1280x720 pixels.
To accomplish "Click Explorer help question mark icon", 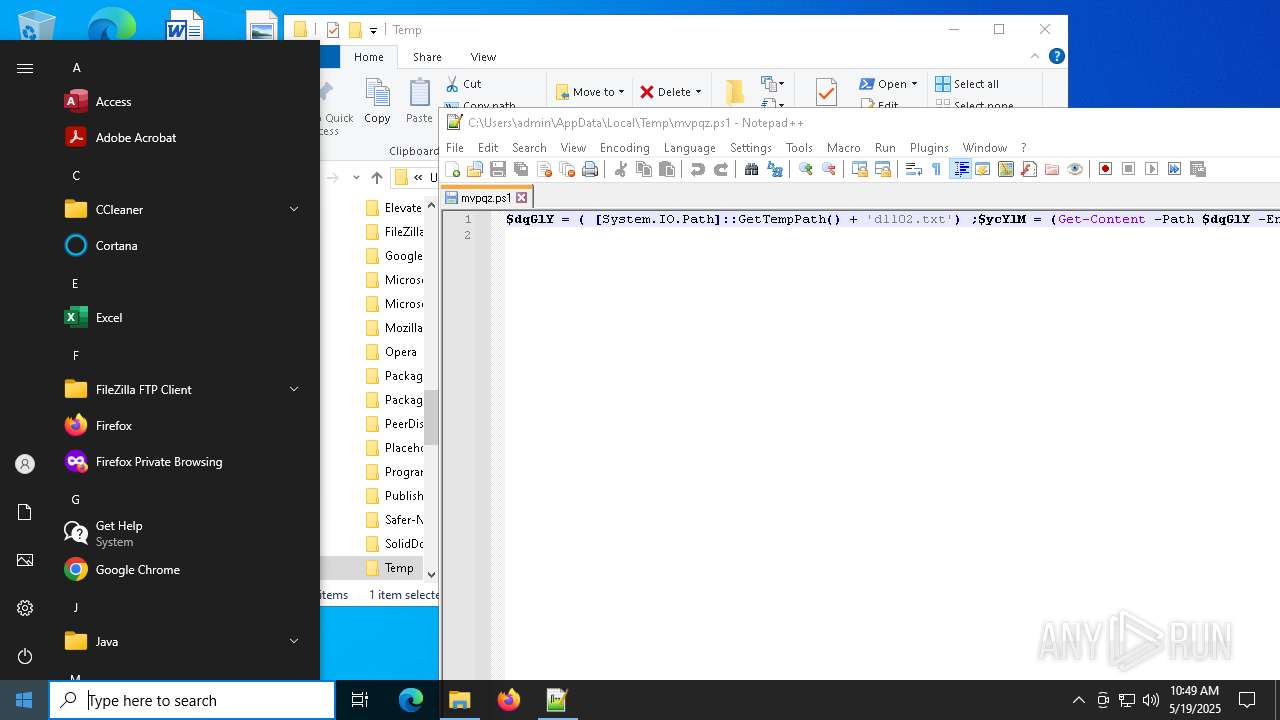I will pos(1056,56).
